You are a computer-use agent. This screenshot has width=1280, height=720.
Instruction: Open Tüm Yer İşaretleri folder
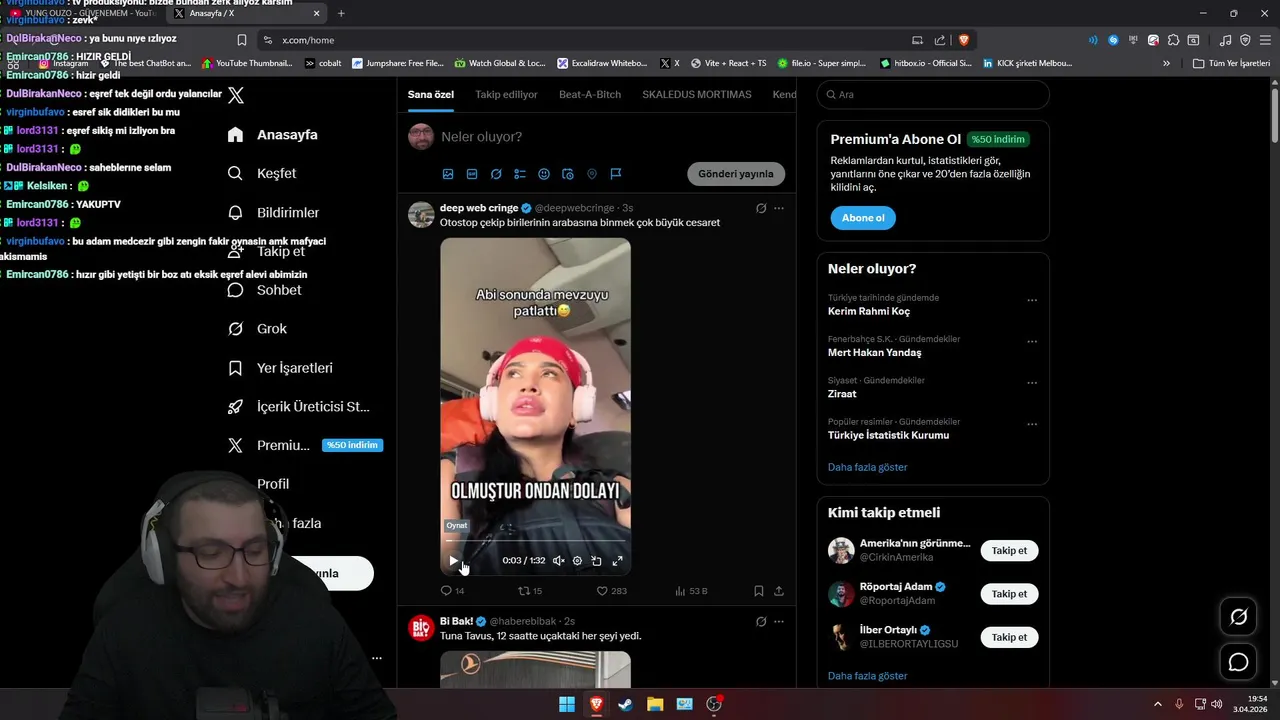pos(1231,63)
